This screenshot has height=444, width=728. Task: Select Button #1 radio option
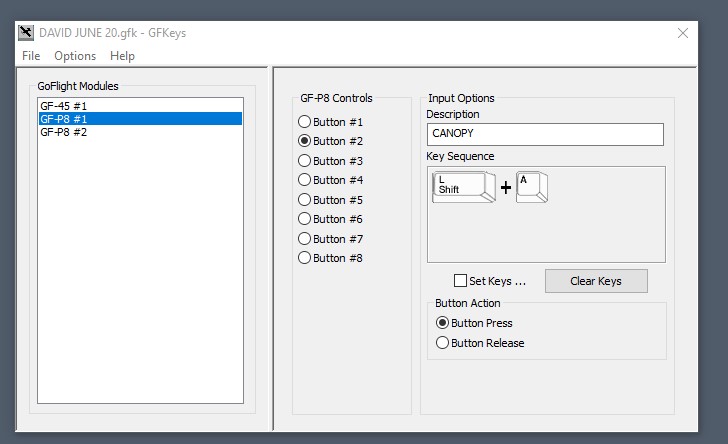click(x=305, y=122)
